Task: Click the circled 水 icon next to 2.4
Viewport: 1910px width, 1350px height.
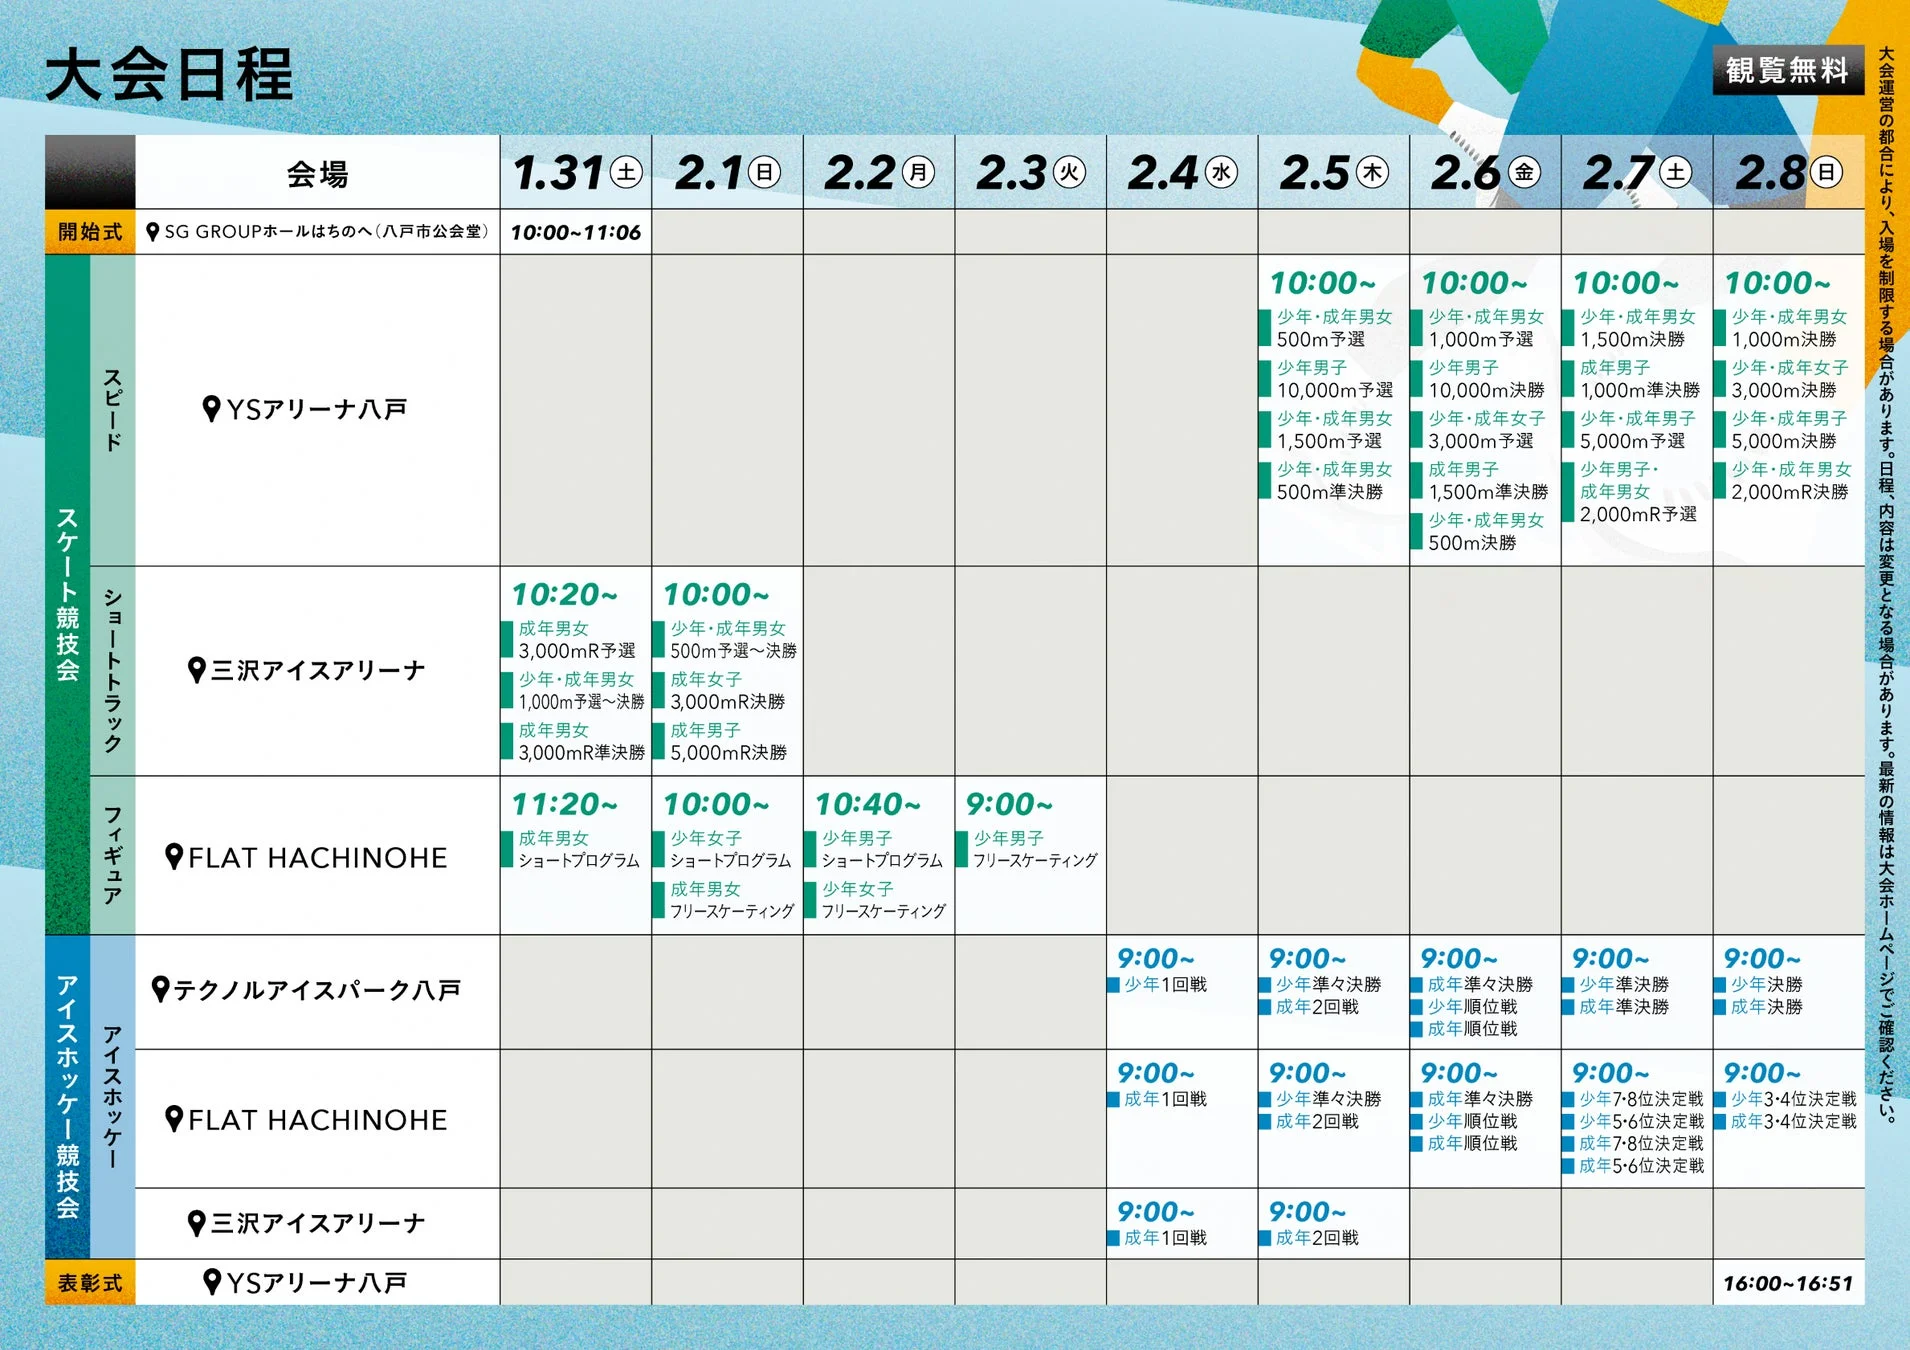Action: point(1221,173)
